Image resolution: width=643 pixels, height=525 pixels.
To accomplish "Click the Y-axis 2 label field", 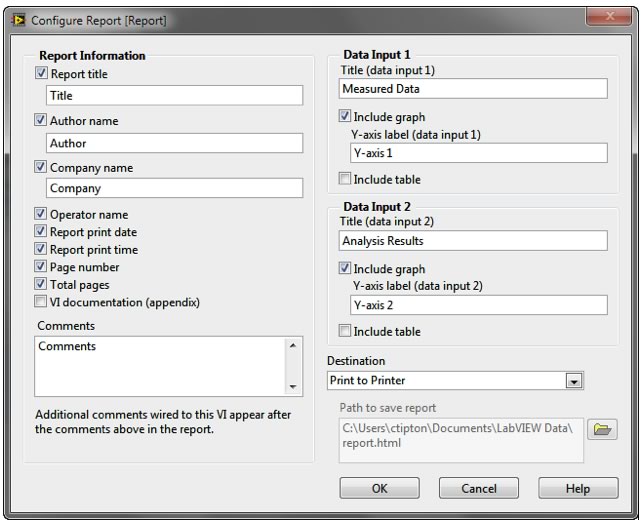I will coord(478,305).
